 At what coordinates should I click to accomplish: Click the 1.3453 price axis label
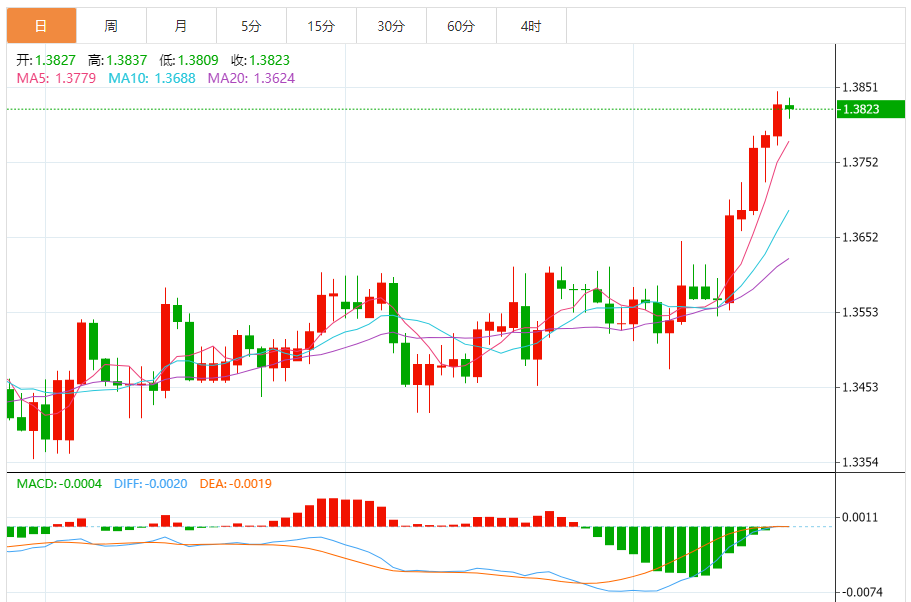pyautogui.click(x=860, y=387)
